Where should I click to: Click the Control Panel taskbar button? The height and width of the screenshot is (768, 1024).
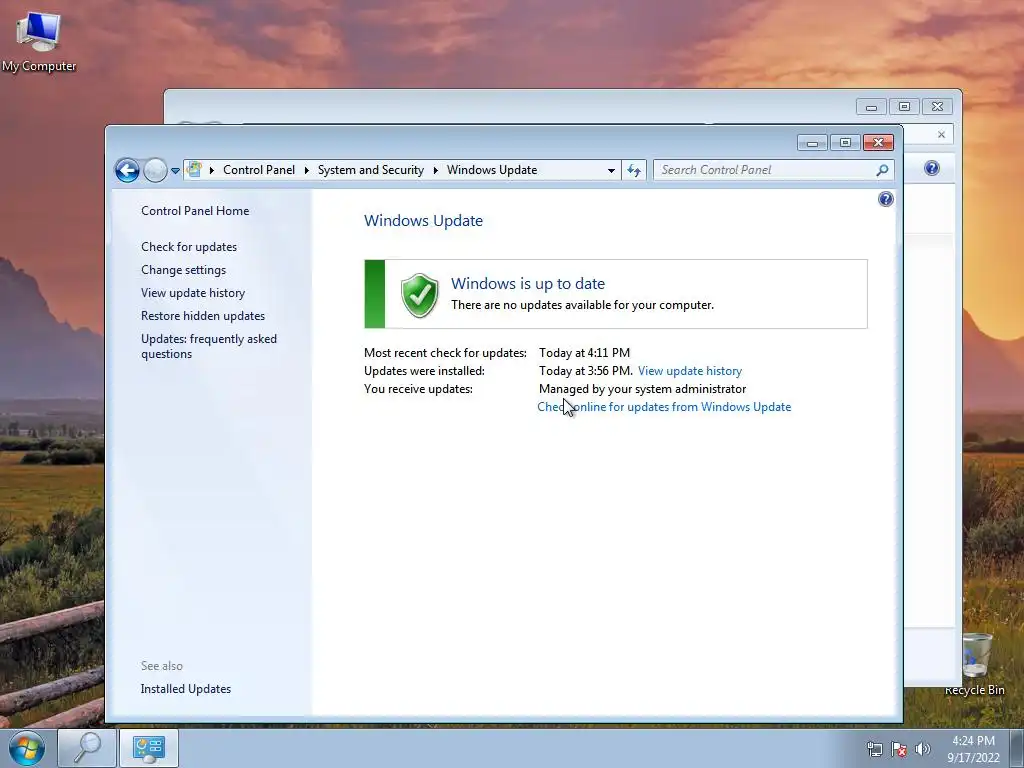(x=149, y=748)
